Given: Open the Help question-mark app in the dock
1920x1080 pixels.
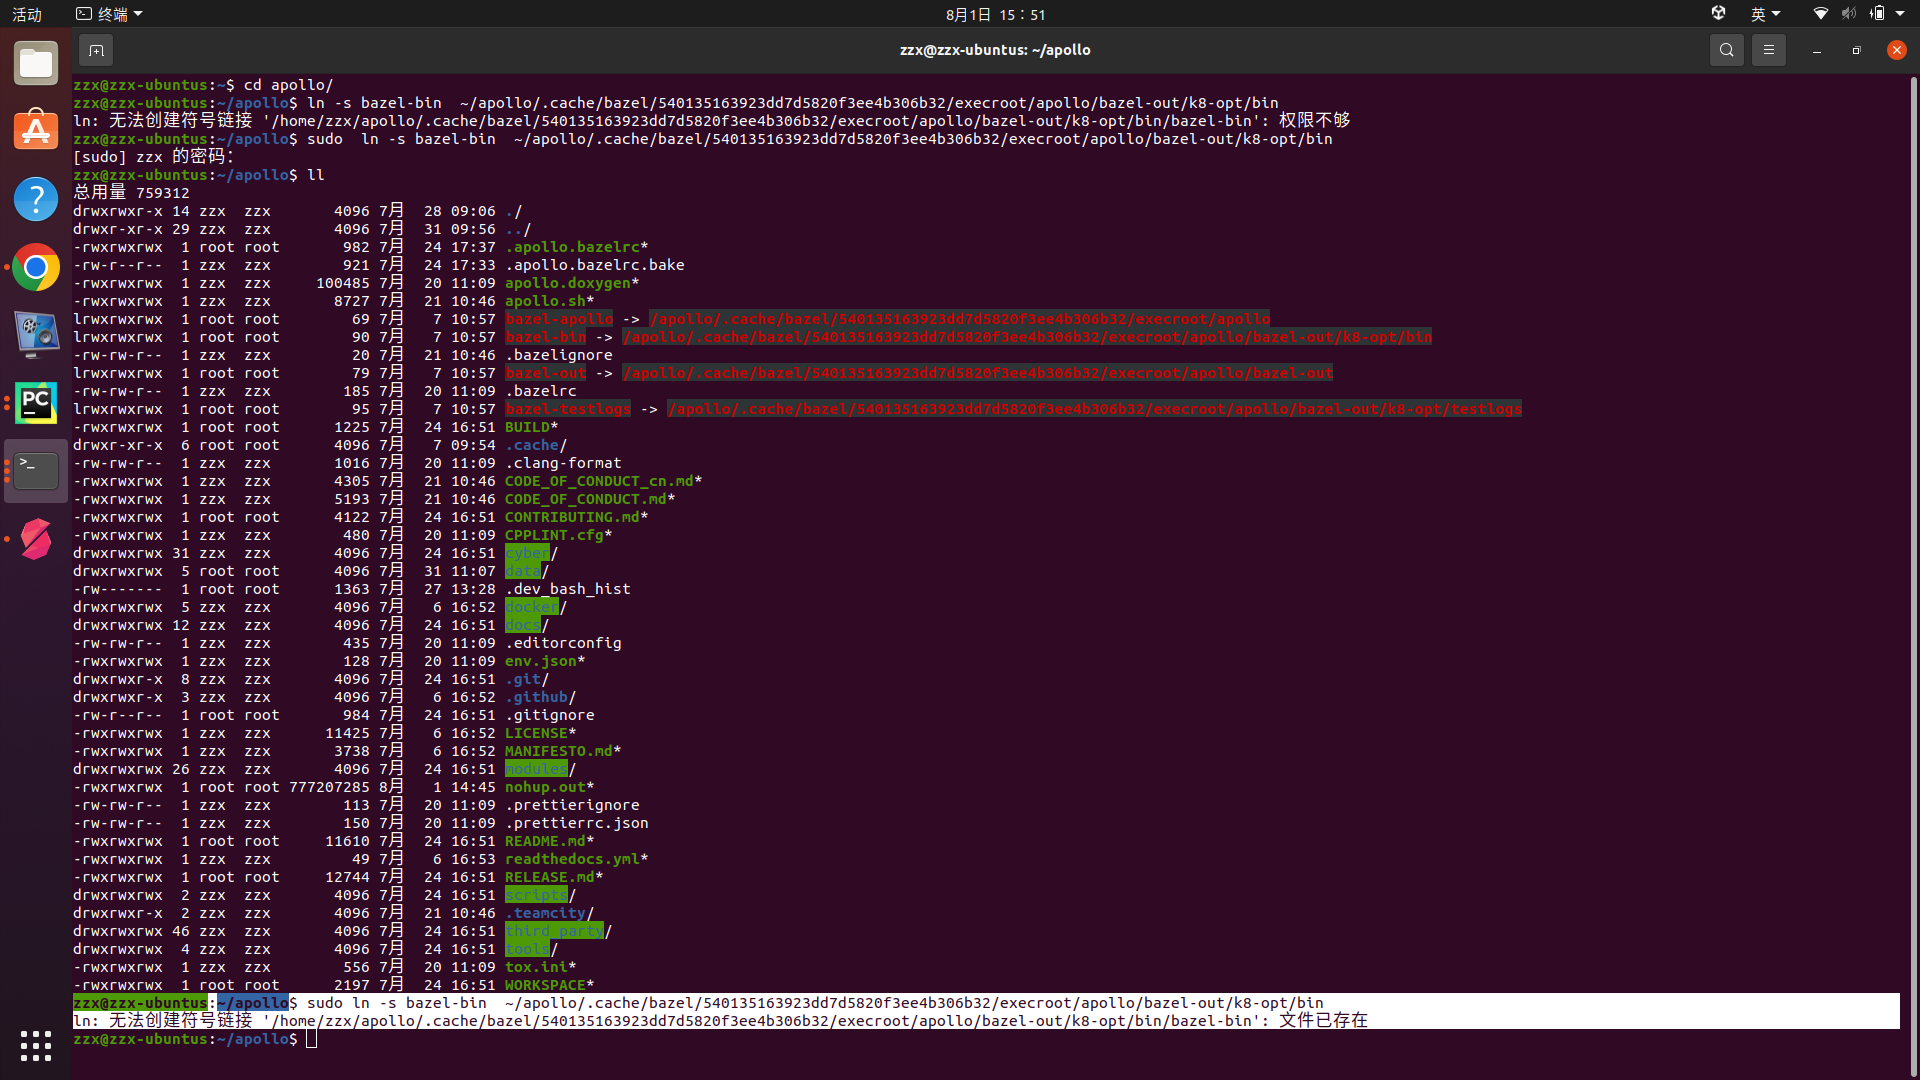Looking at the screenshot, I should [x=35, y=198].
